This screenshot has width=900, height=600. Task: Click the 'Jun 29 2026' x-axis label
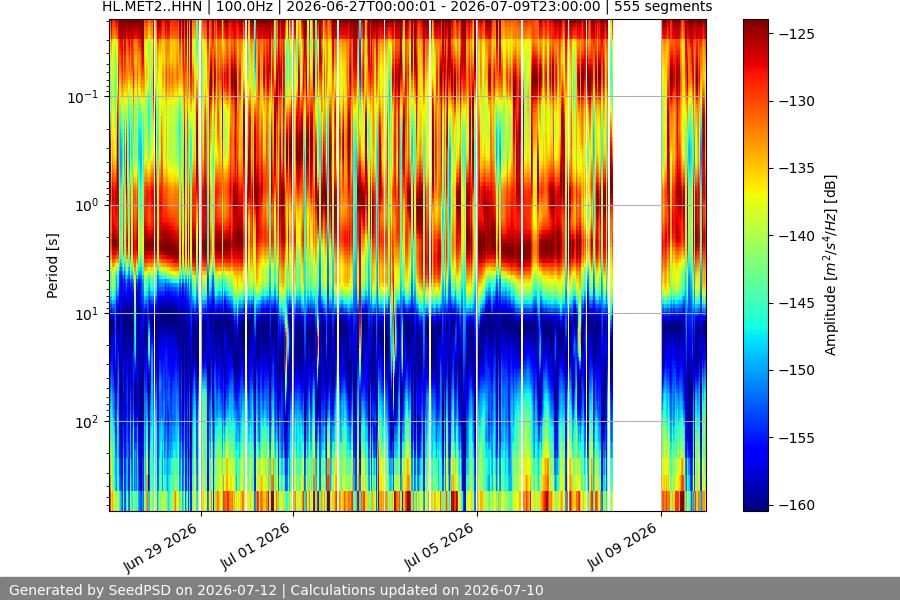[x=161, y=548]
